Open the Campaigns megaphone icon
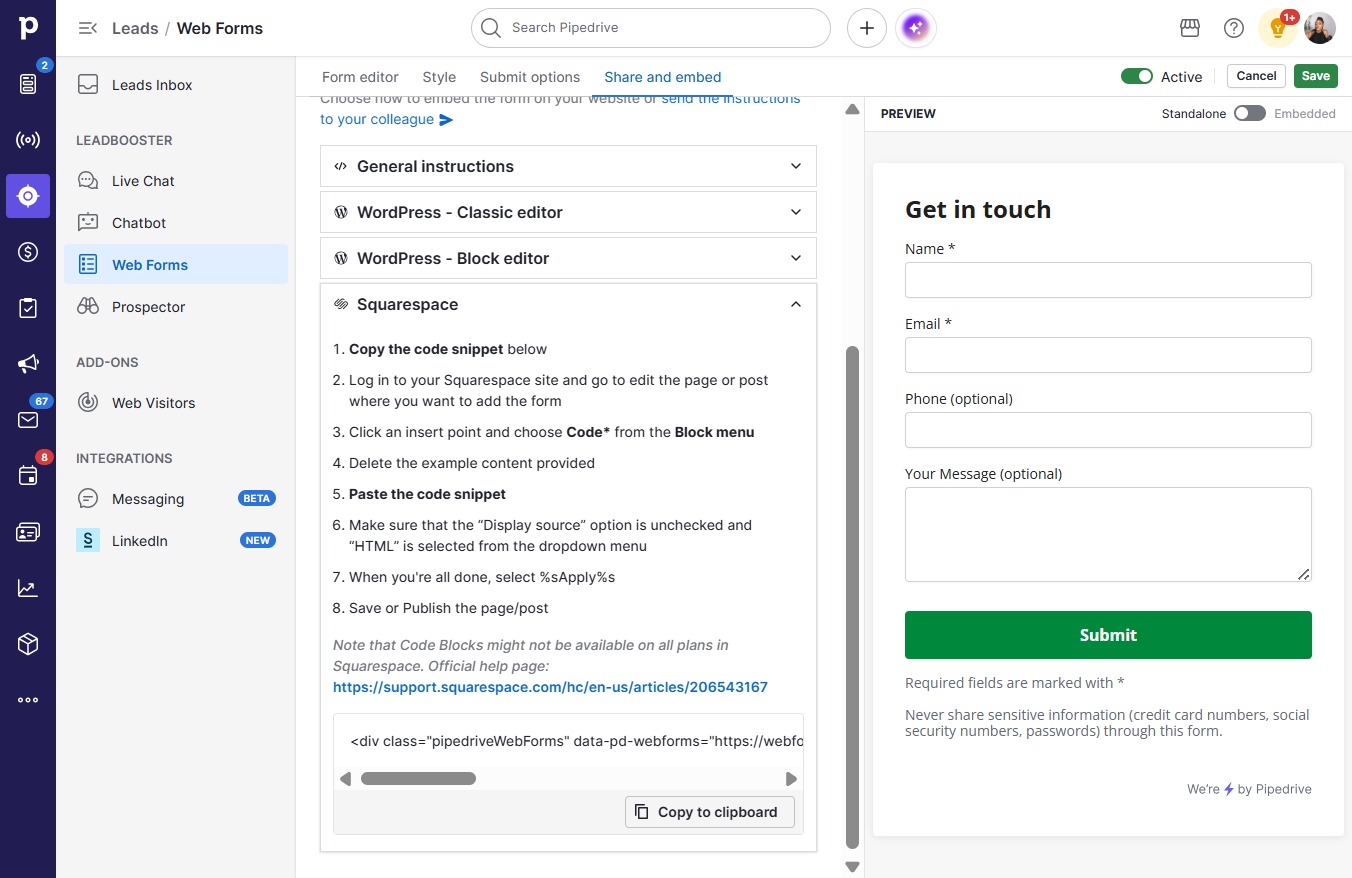 [x=28, y=364]
